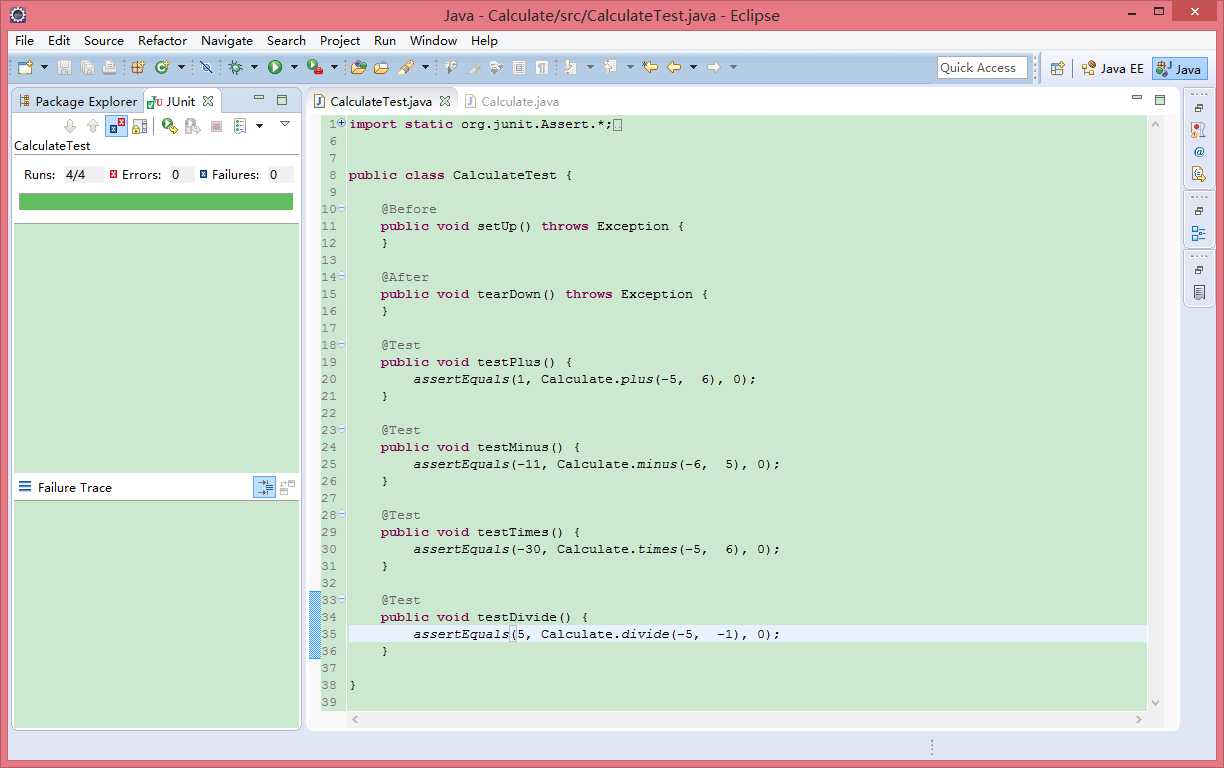1224x768 pixels.
Task: Click Rerun Test - Failures First icon
Action: [x=192, y=126]
